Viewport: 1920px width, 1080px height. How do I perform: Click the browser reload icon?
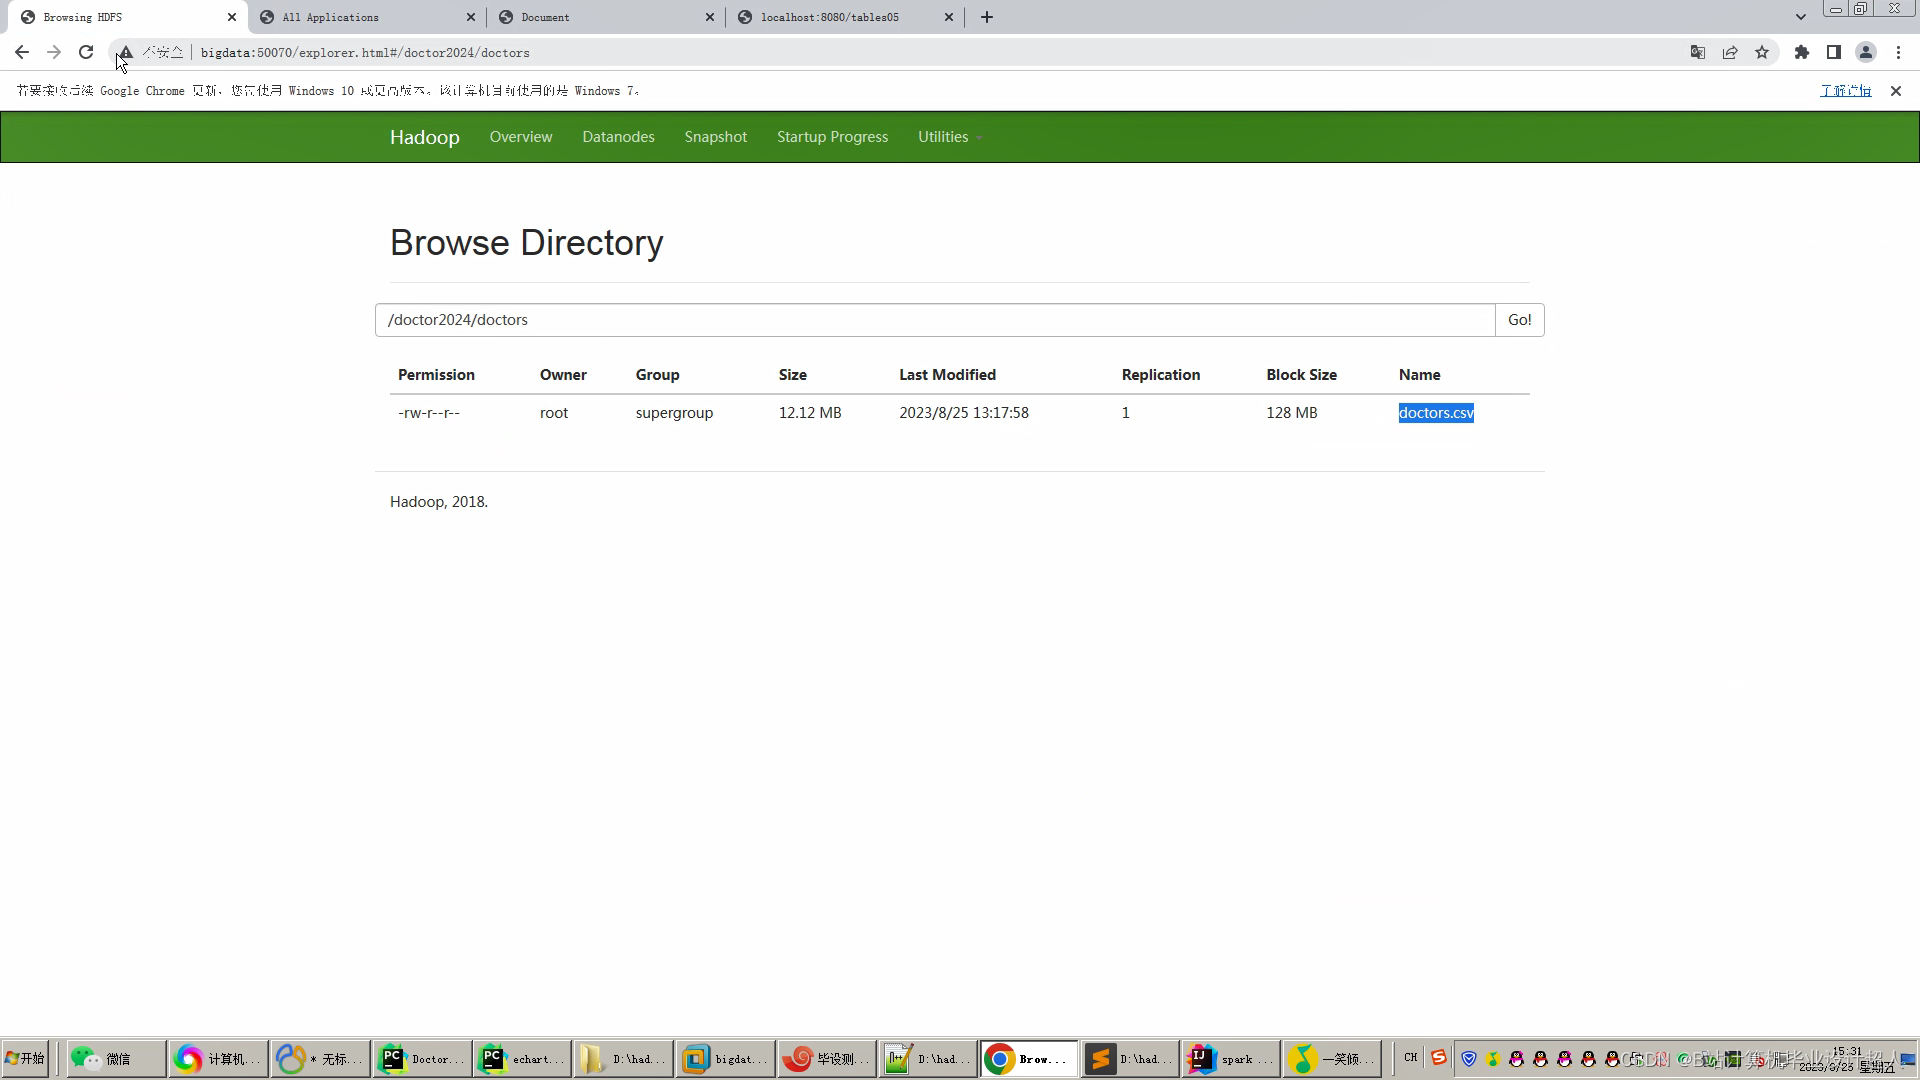click(x=86, y=52)
